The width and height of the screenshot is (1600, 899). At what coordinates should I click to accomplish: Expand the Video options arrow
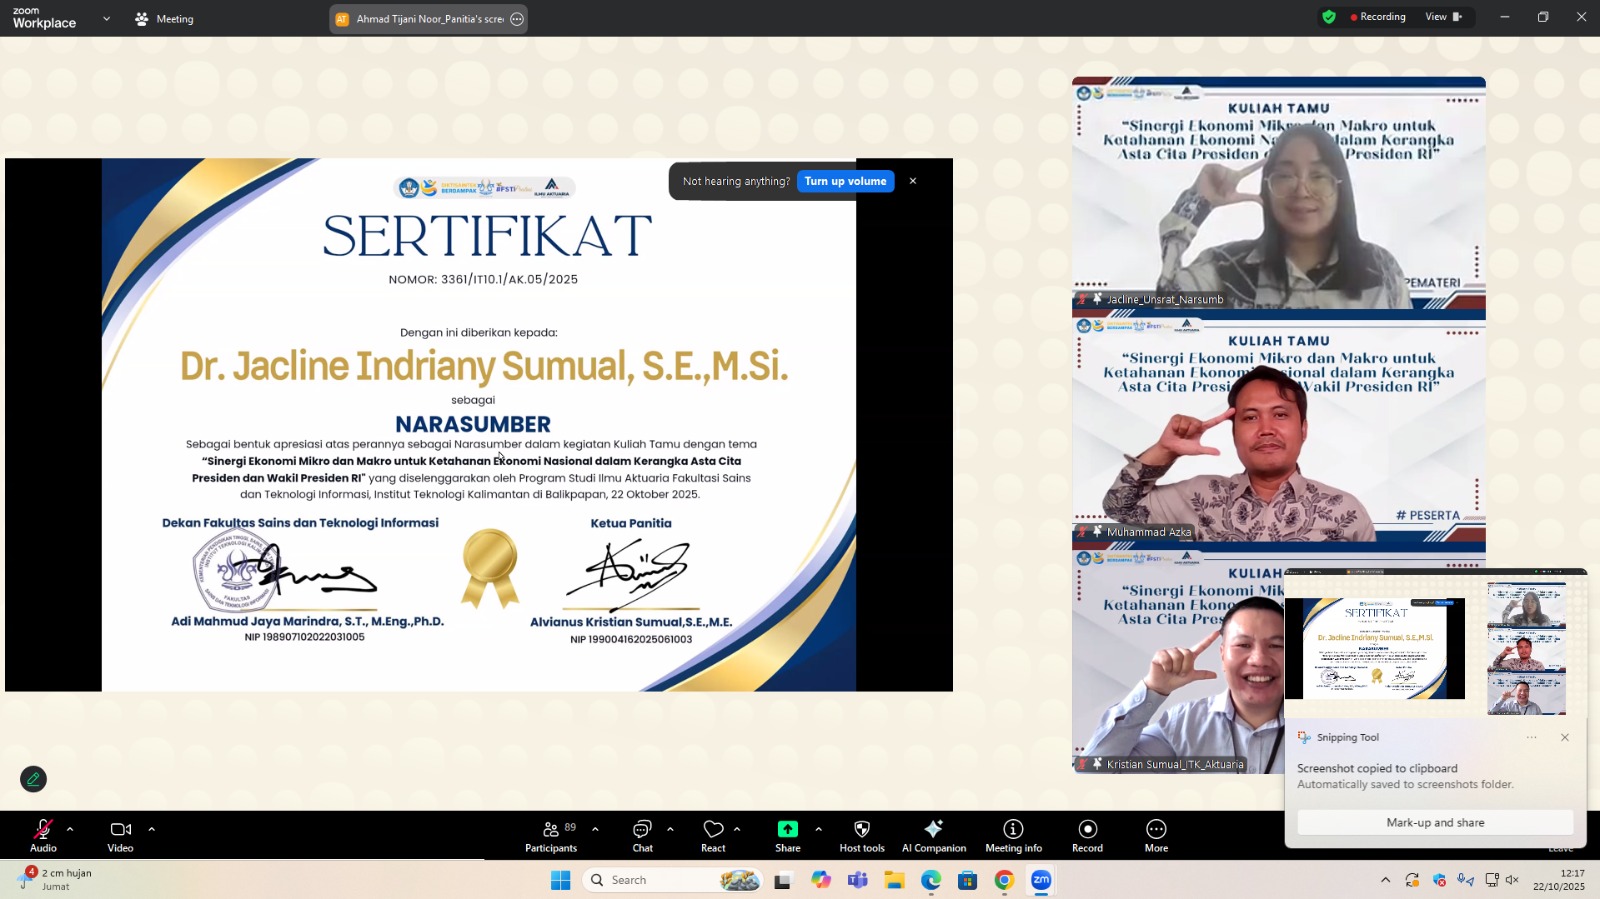tap(151, 829)
